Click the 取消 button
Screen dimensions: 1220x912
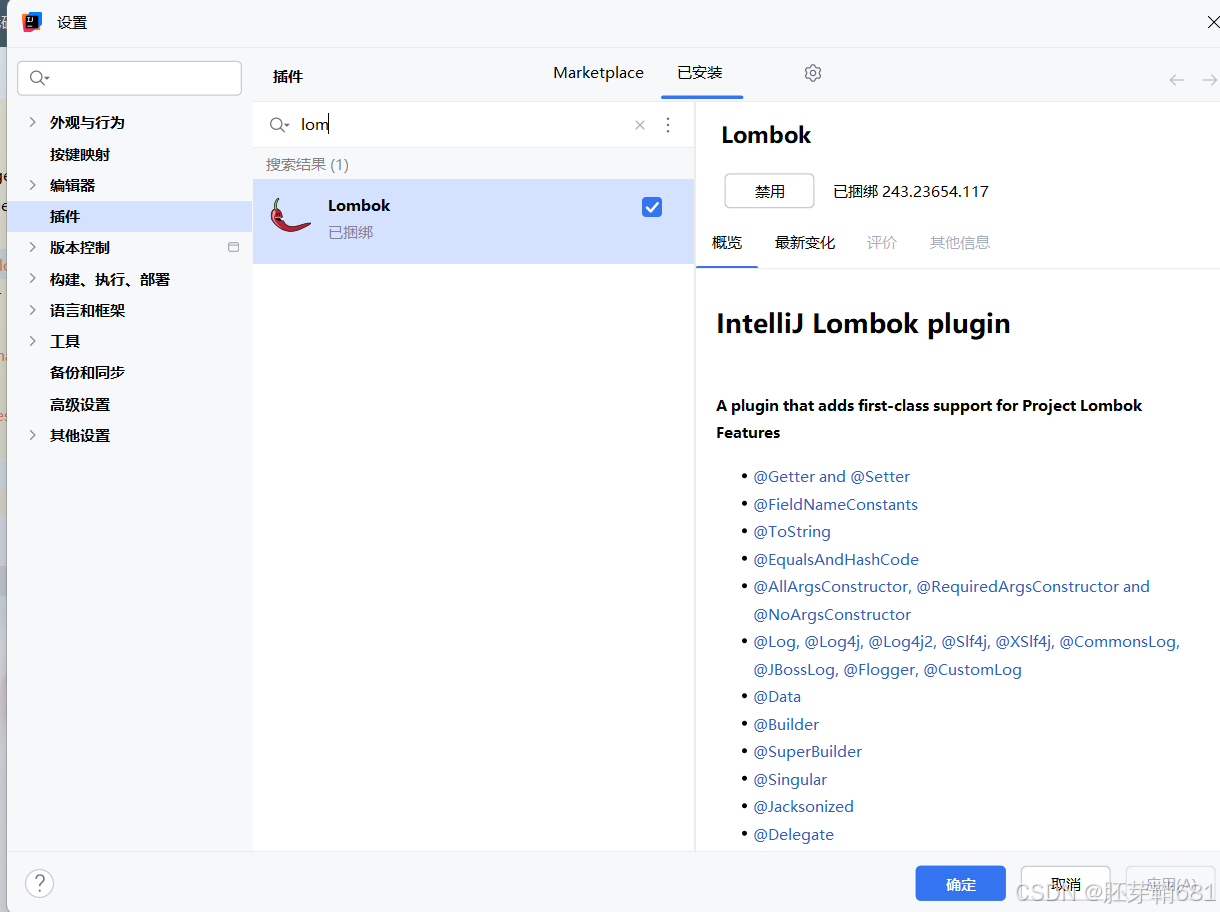coord(1065,884)
